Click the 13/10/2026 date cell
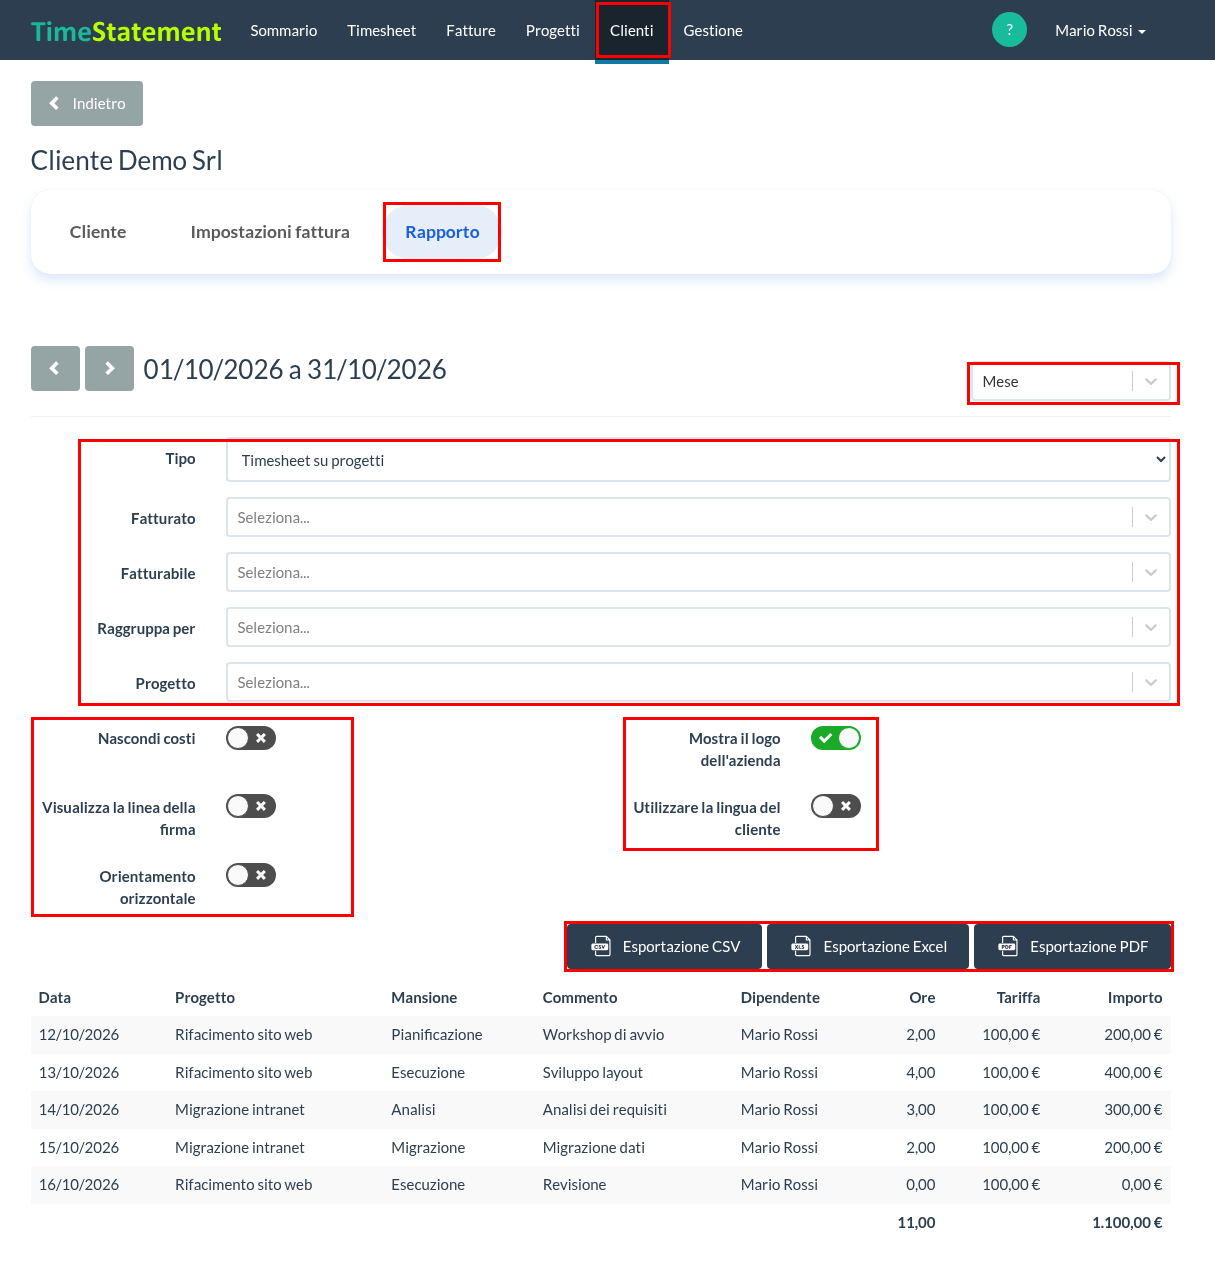 [x=79, y=1073]
